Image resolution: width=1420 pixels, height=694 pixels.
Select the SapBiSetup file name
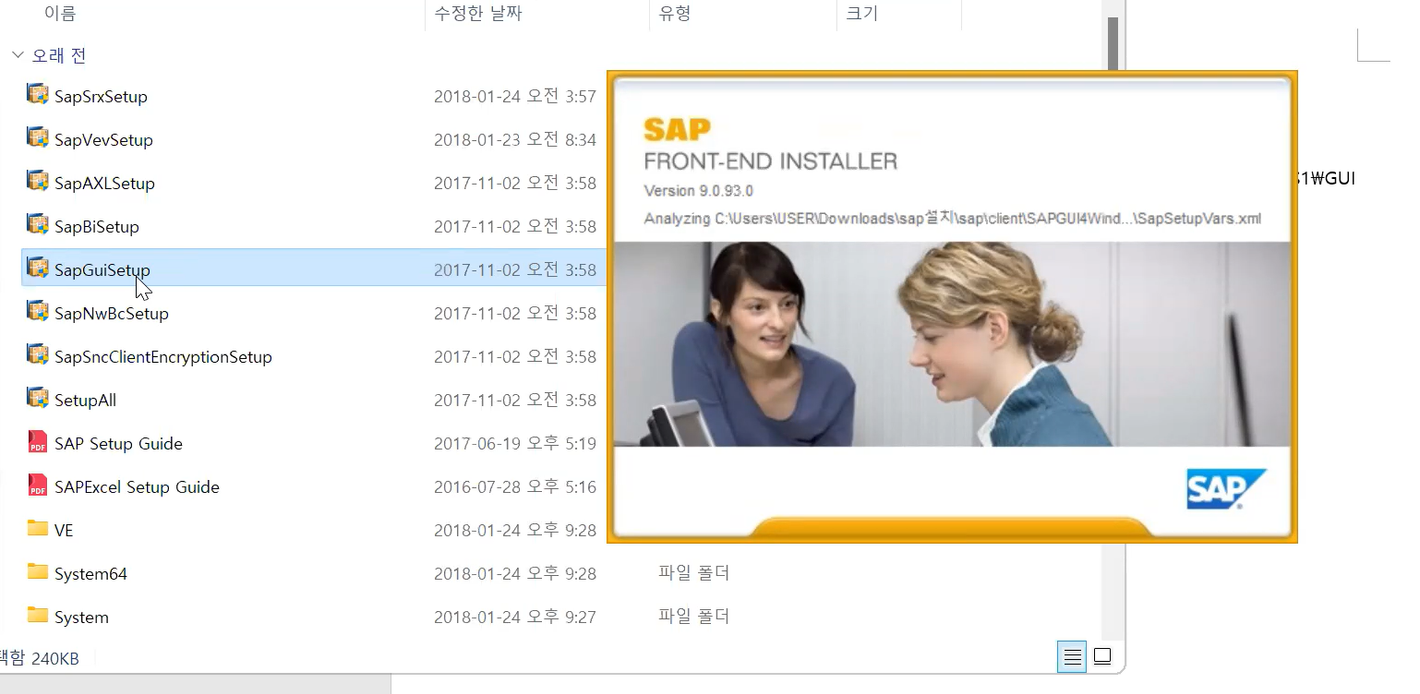click(x=97, y=227)
